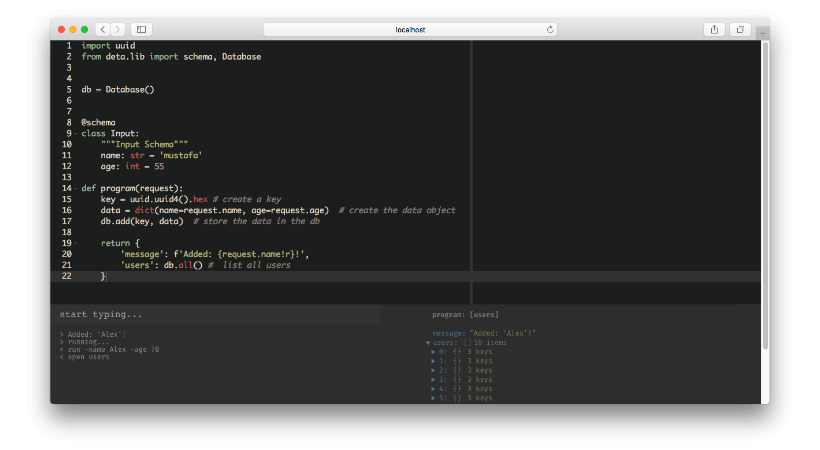Go back with the browser back arrow
Image resolution: width=820 pixels, height=450 pixels.
pyautogui.click(x=103, y=29)
